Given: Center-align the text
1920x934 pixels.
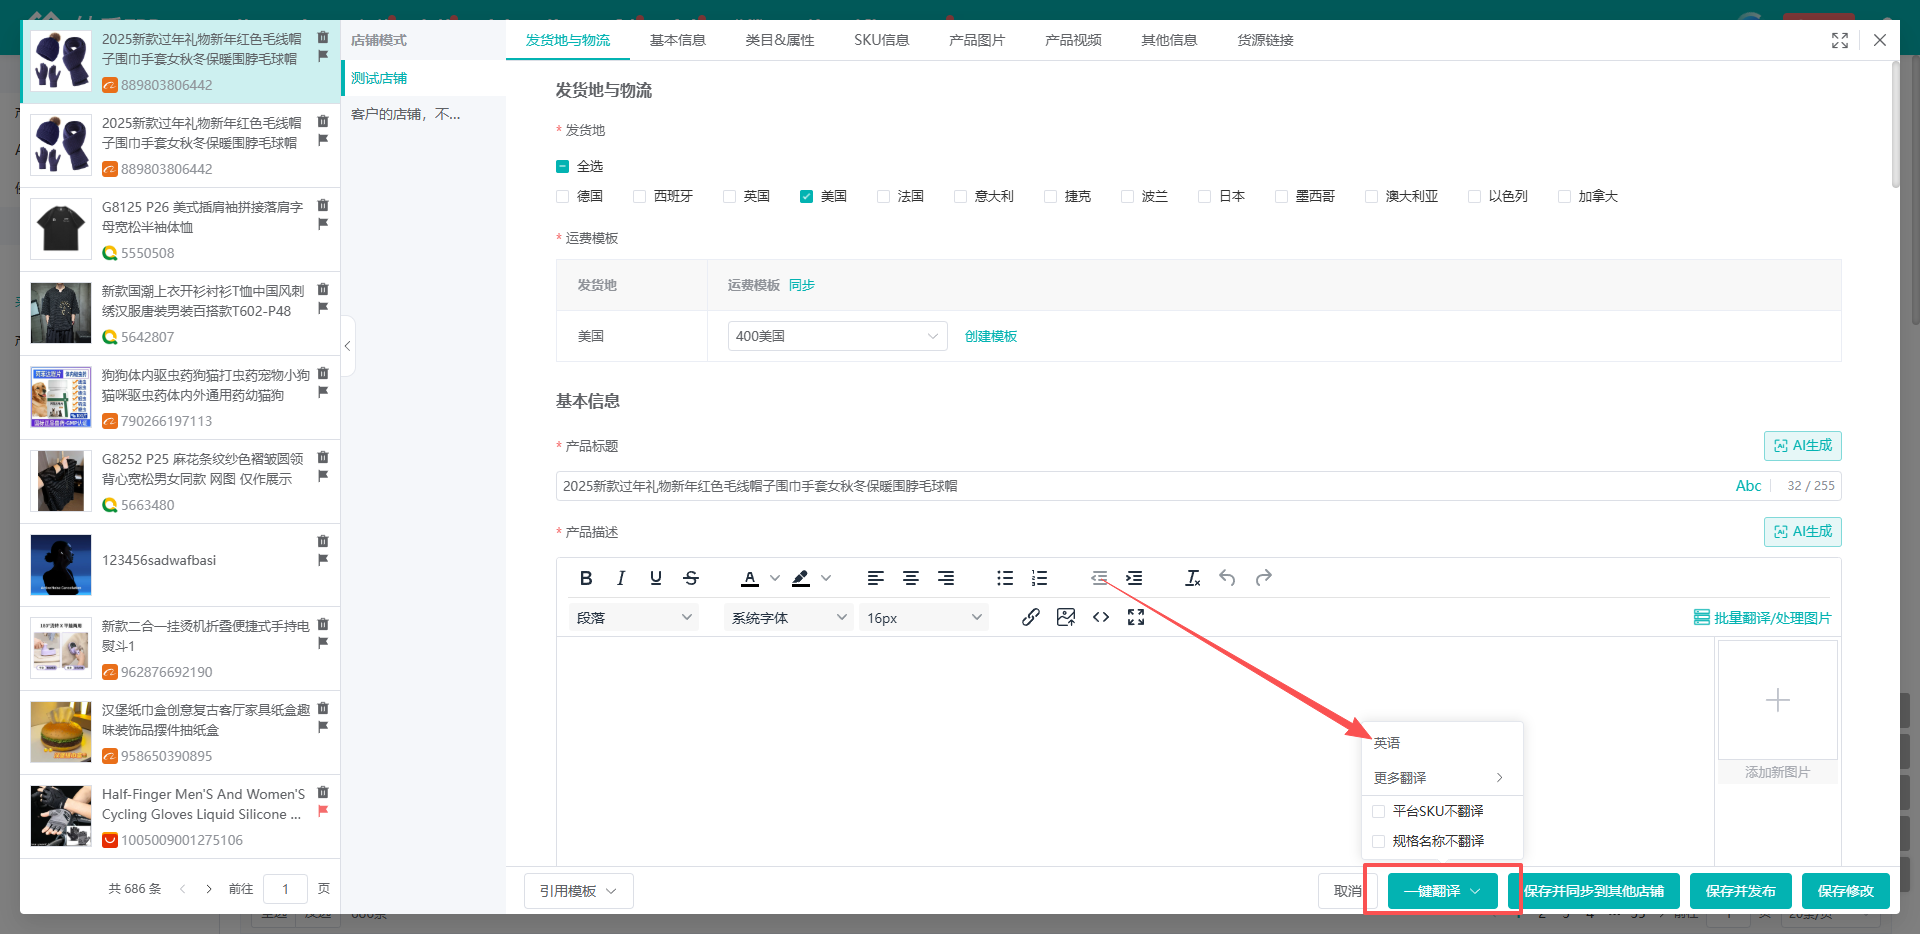Looking at the screenshot, I should pos(911,578).
